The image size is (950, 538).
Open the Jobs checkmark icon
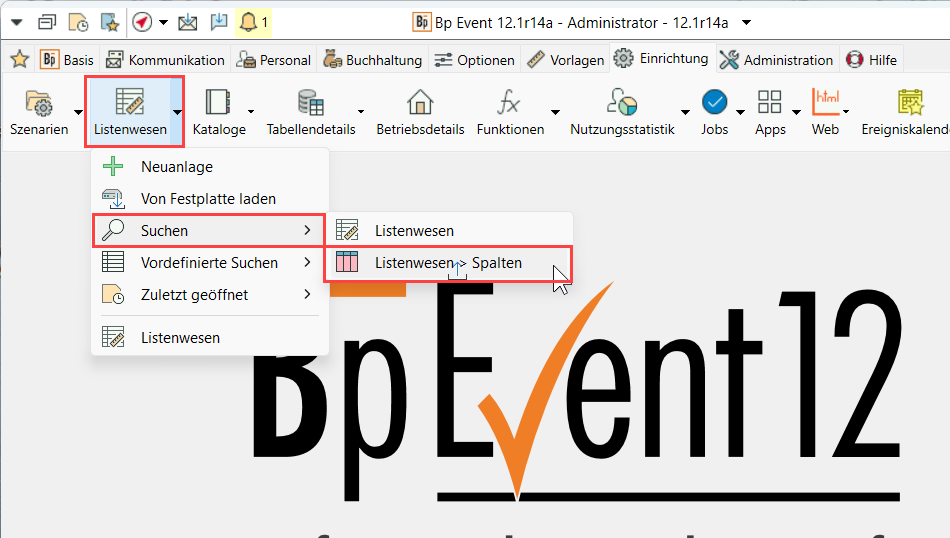point(714,103)
